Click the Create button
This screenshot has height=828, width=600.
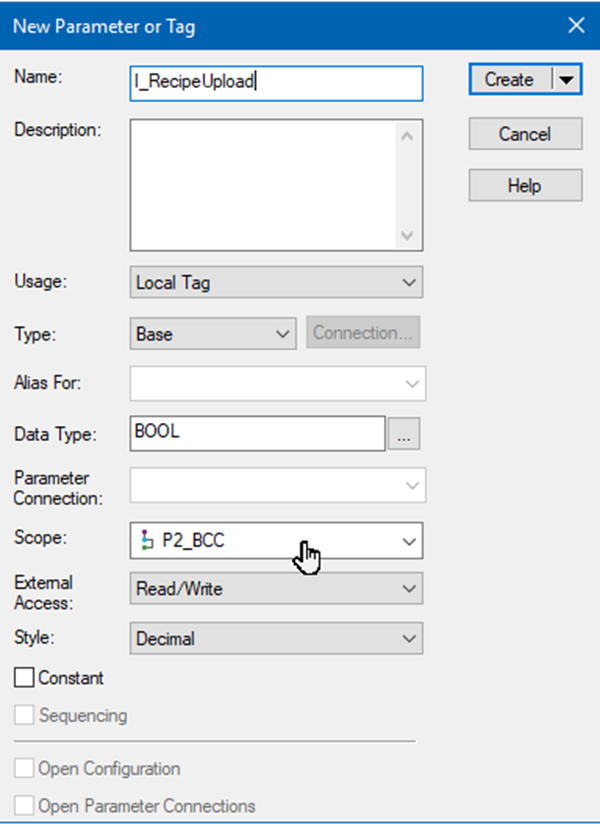click(510, 80)
